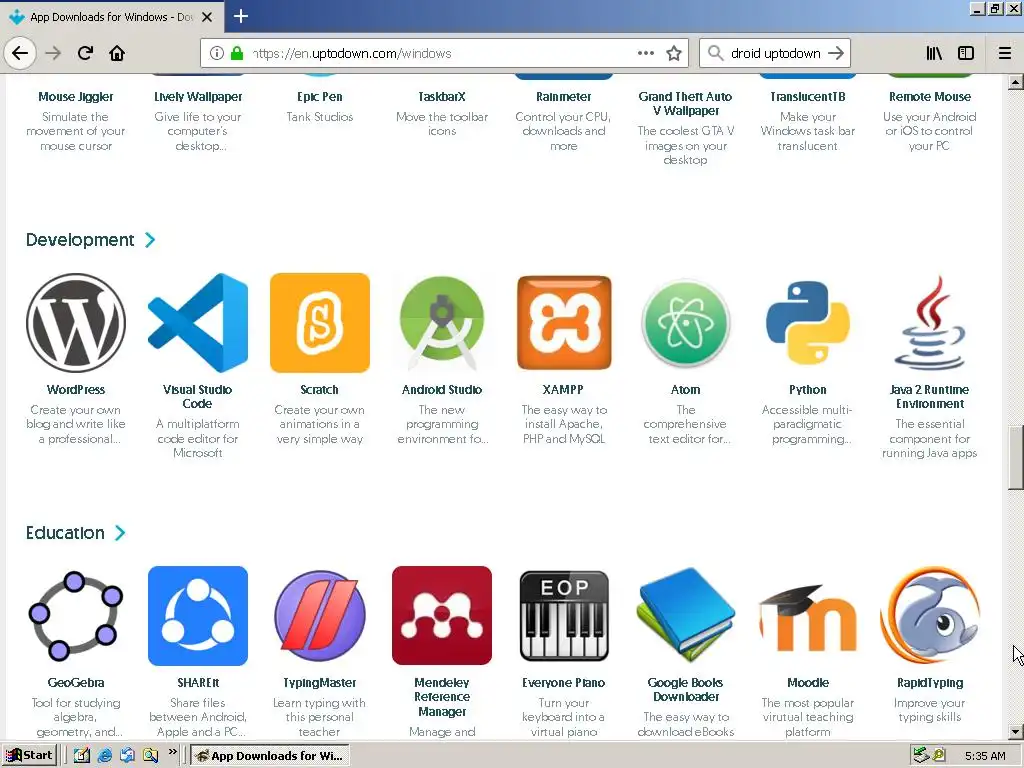Launch Internet Explorer from Quick Launch

(104, 756)
